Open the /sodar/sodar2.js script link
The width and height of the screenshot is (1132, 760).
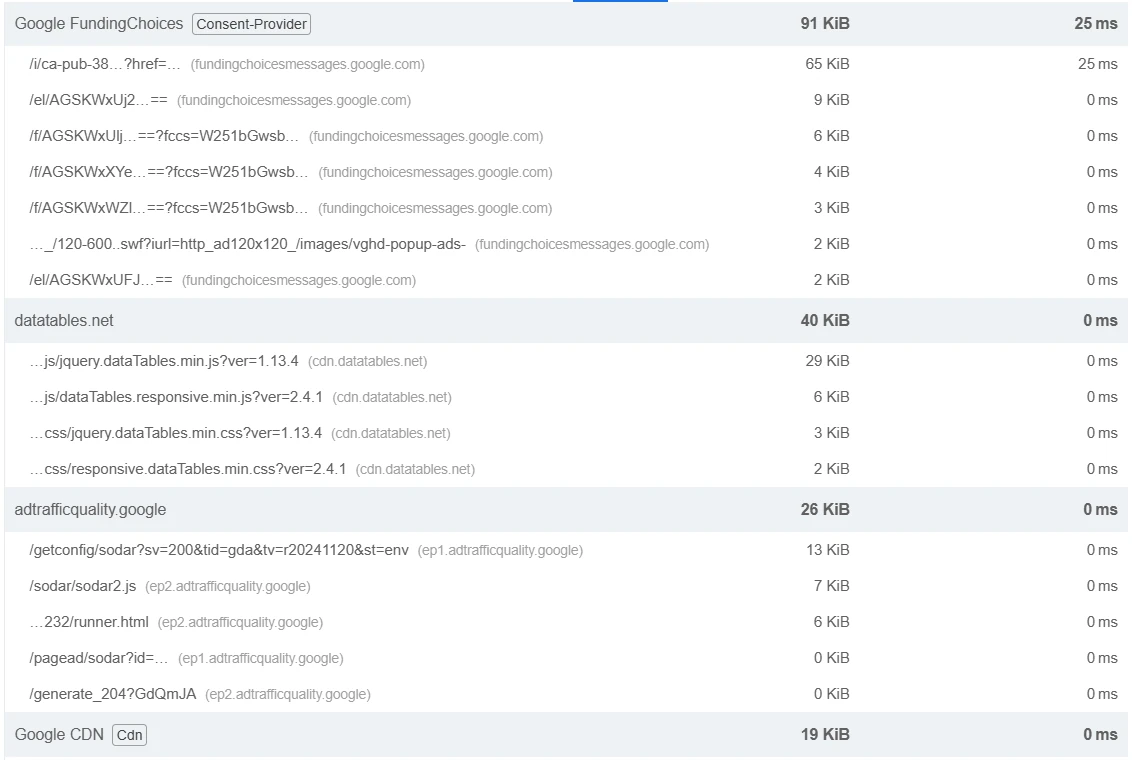click(x=82, y=586)
